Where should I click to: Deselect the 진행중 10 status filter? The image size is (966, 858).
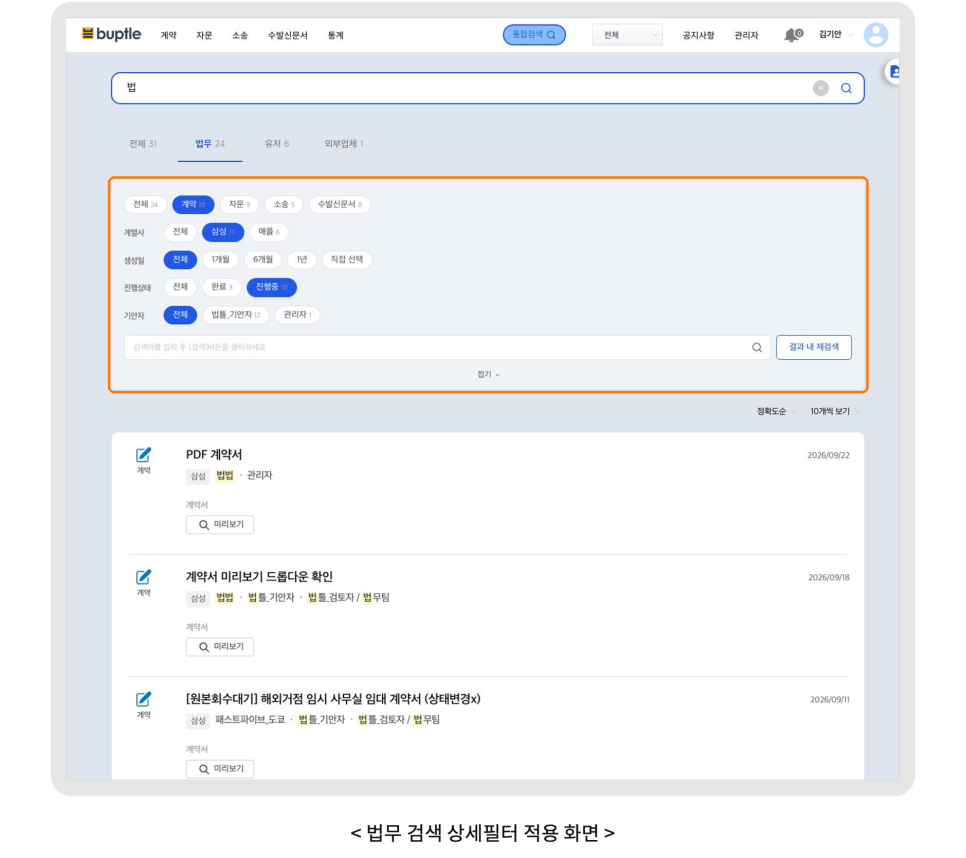pyautogui.click(x=272, y=287)
